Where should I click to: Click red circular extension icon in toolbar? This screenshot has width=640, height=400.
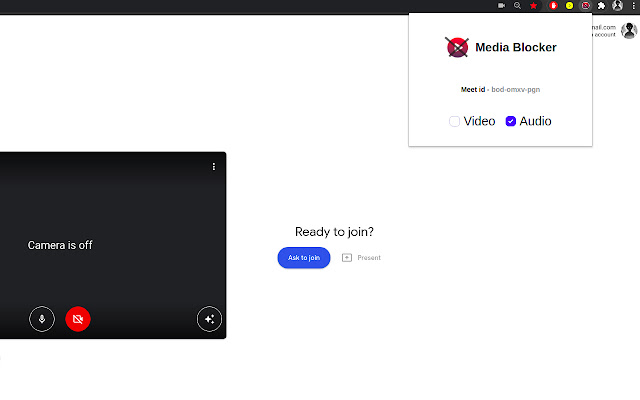pos(553,6)
